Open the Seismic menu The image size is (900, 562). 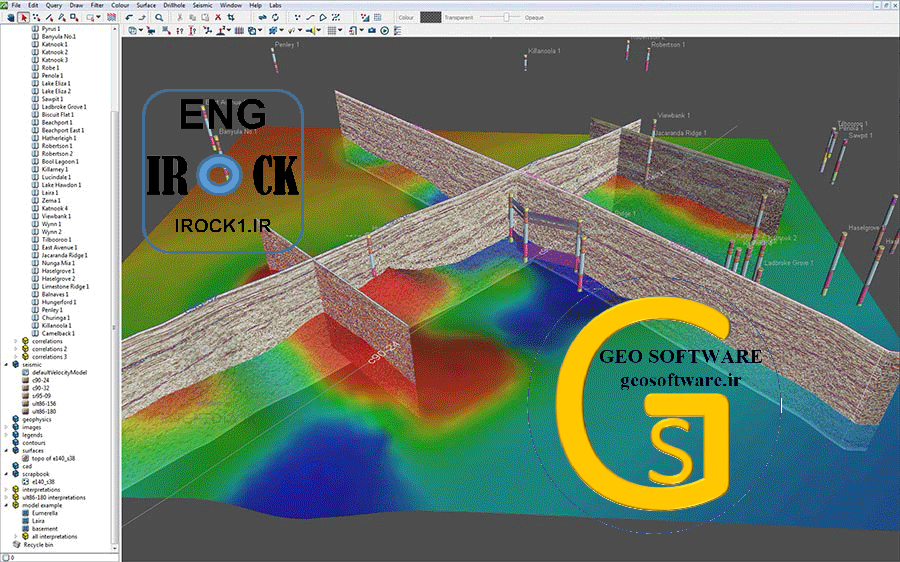pos(202,5)
